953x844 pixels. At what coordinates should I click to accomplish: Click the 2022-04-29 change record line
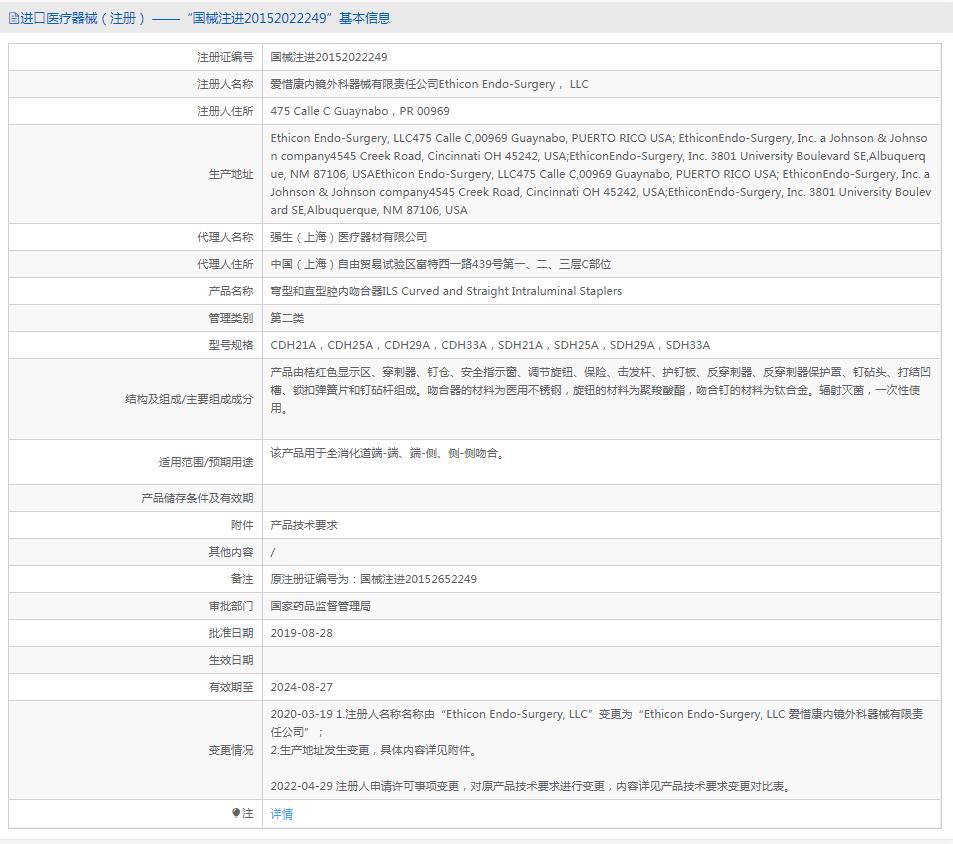[532, 786]
